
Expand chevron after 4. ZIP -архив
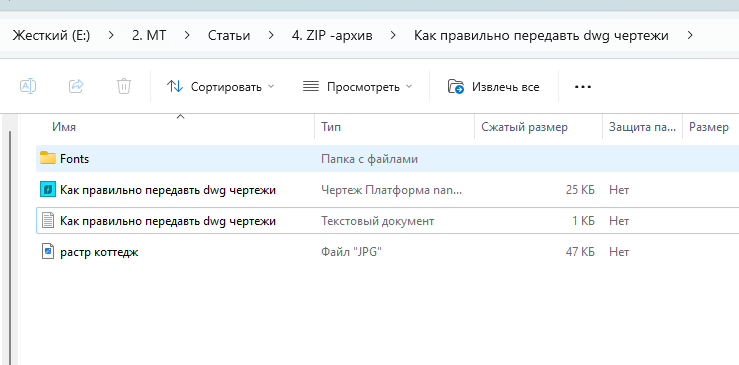[x=394, y=35]
